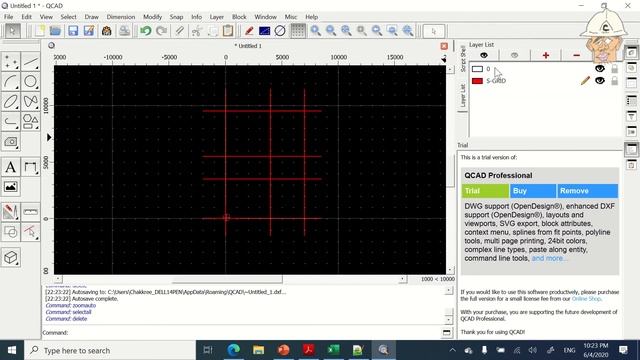Open the Line tools menu
640x360 pixels.
31,62
